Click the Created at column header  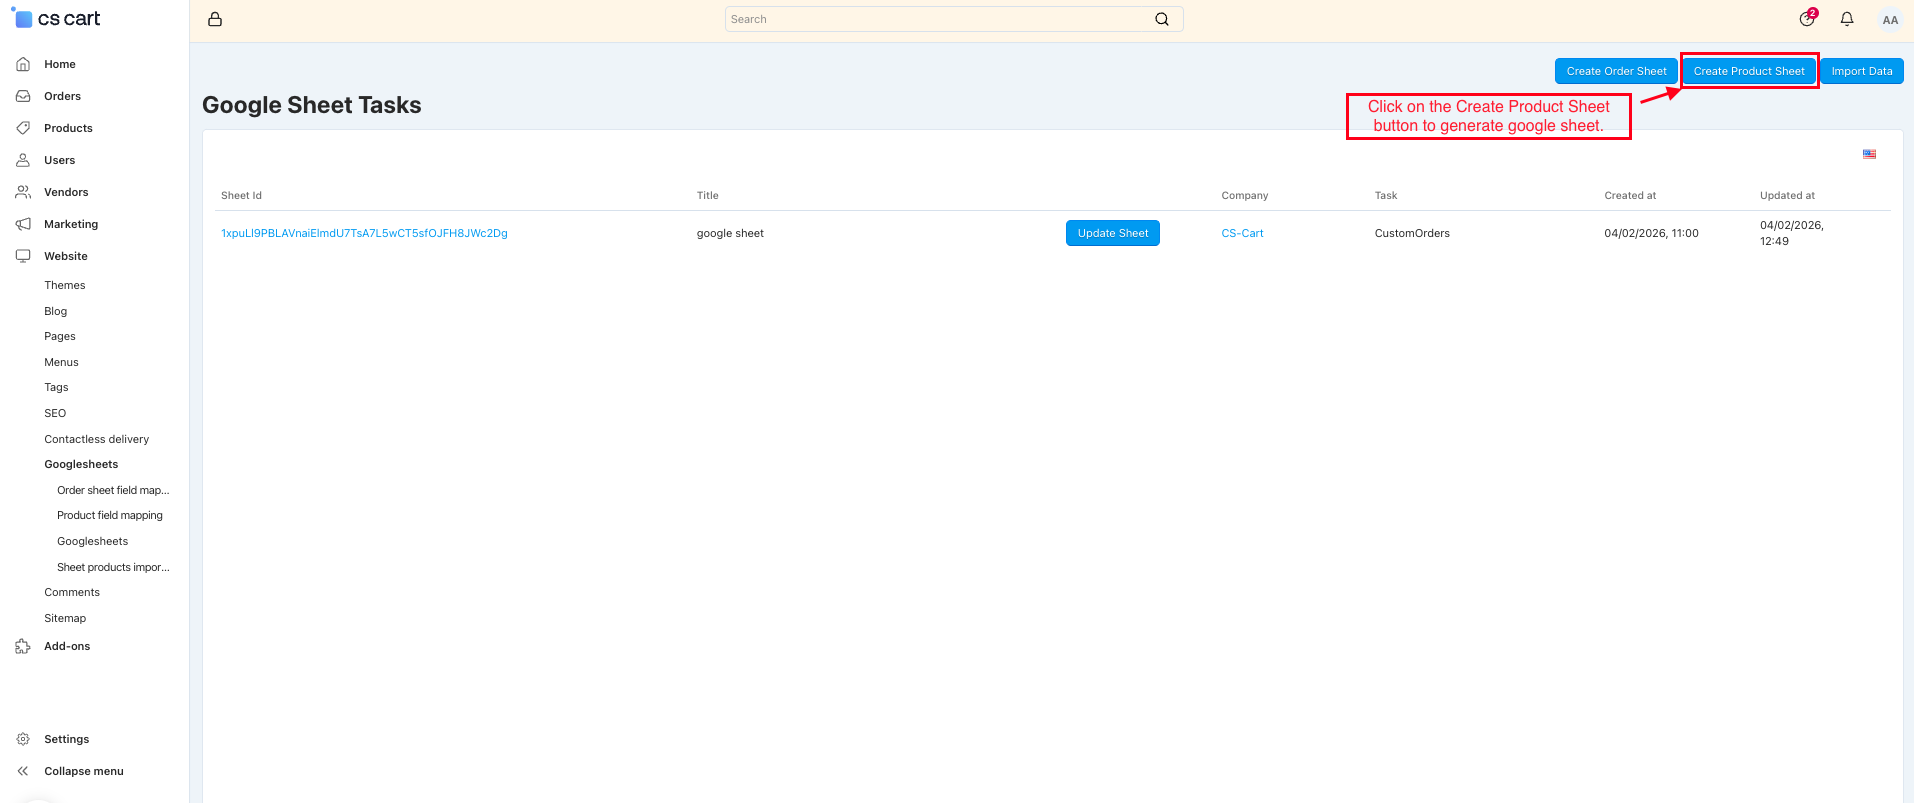(1629, 195)
